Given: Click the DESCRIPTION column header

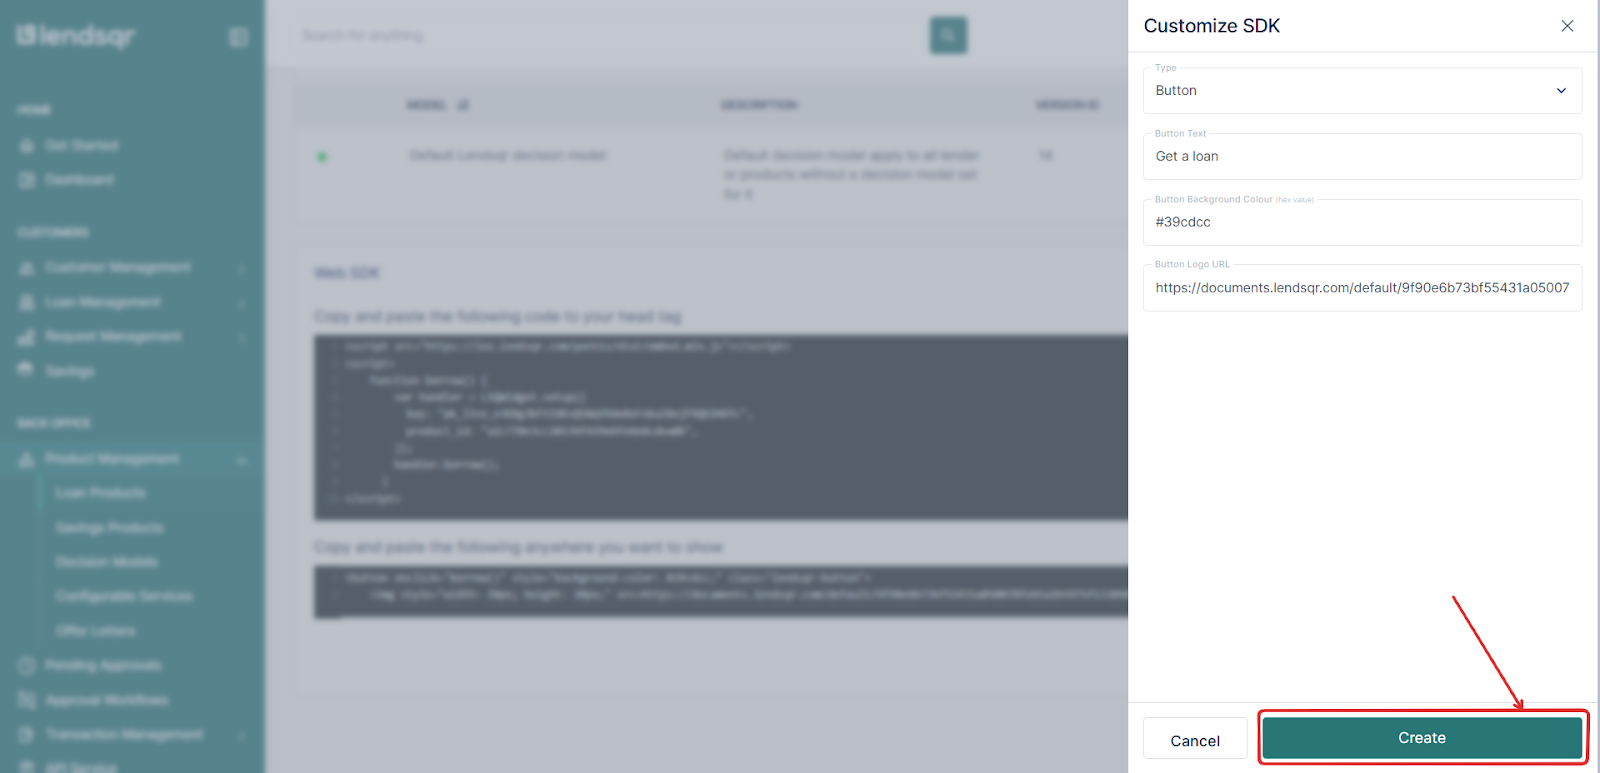Looking at the screenshot, I should 759,105.
